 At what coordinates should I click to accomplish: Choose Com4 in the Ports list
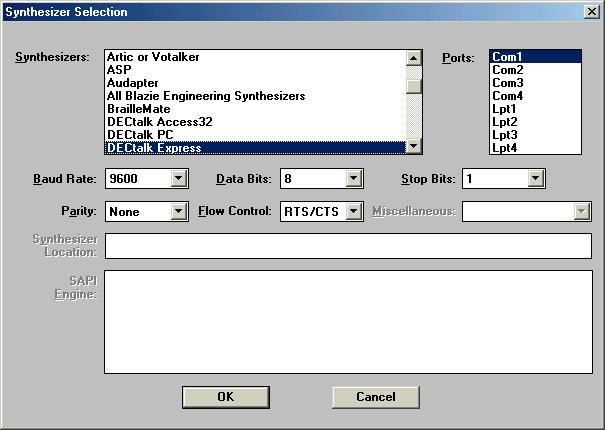tap(535, 96)
